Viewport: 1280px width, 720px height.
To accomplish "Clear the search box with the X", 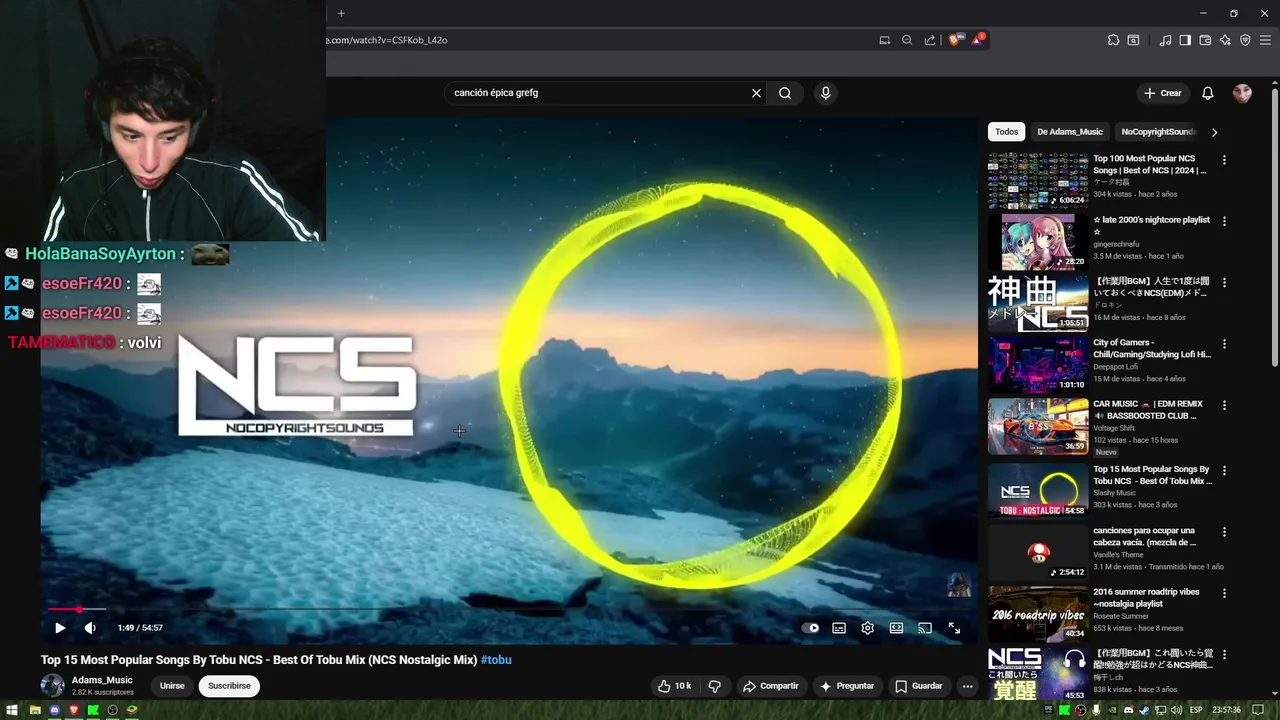I will (756, 93).
